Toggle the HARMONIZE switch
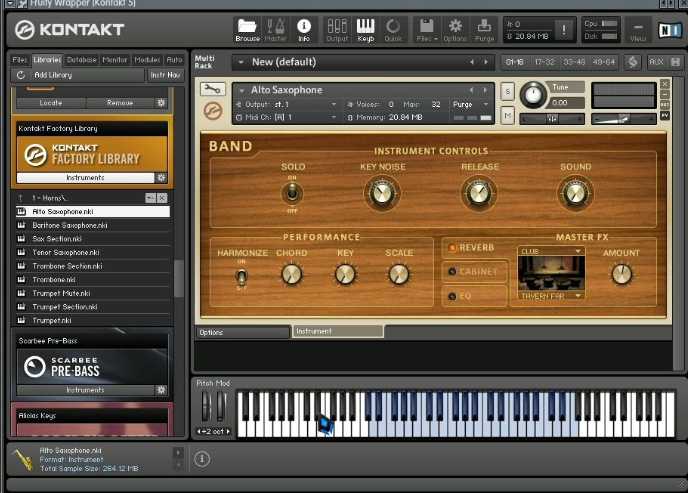This screenshot has width=688, height=493. [241, 277]
